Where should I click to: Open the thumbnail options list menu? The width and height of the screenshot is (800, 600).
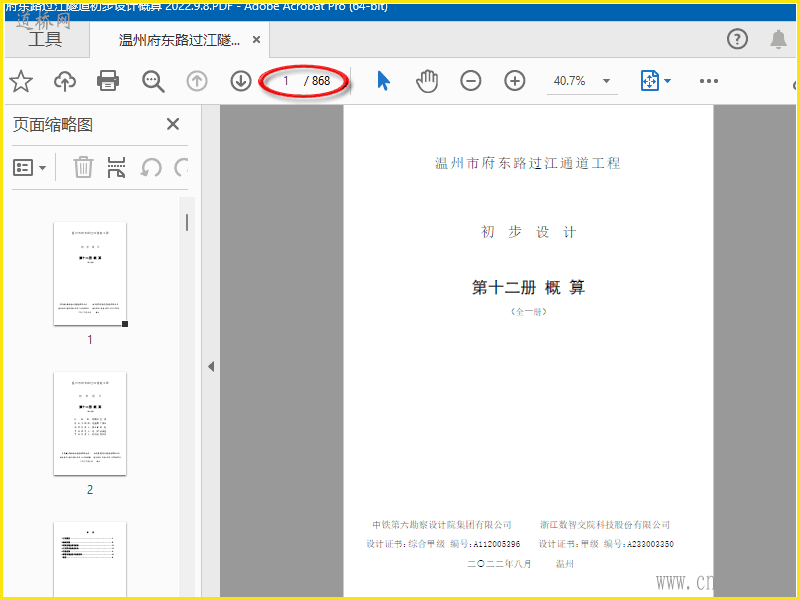pyautogui.click(x=29, y=167)
